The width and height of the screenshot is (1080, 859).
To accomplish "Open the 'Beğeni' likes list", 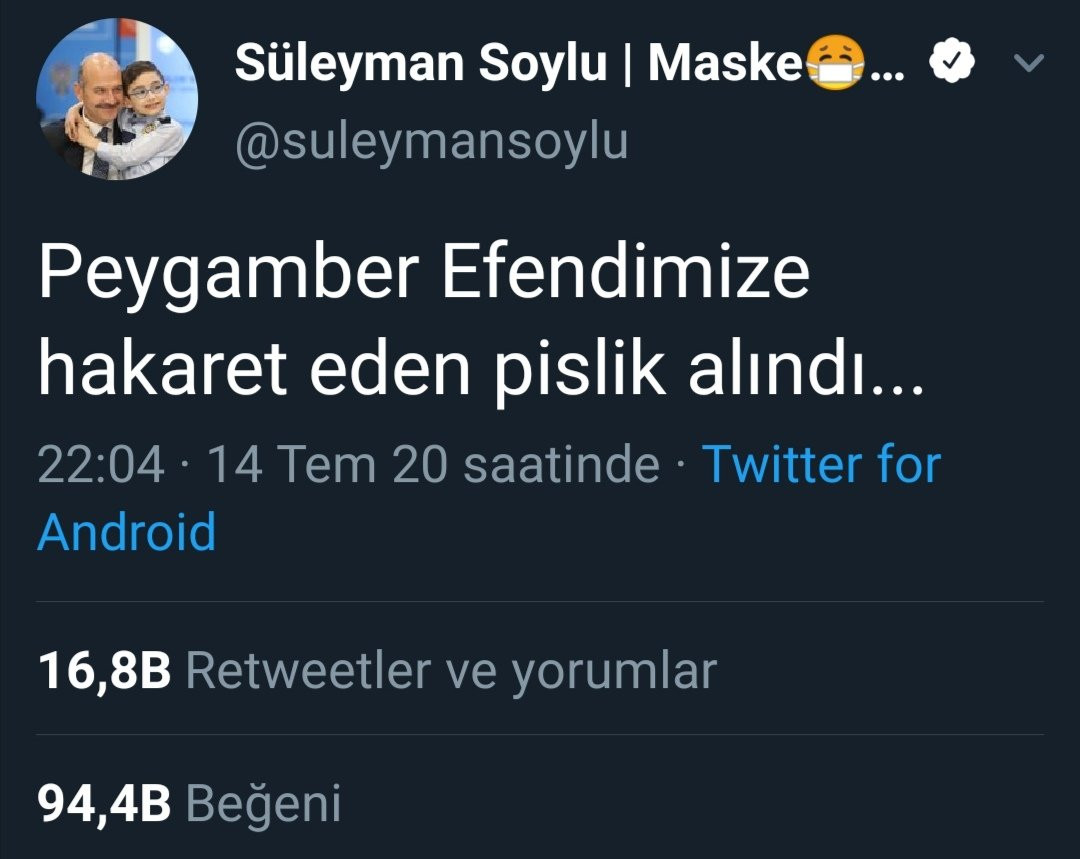I will point(264,804).
